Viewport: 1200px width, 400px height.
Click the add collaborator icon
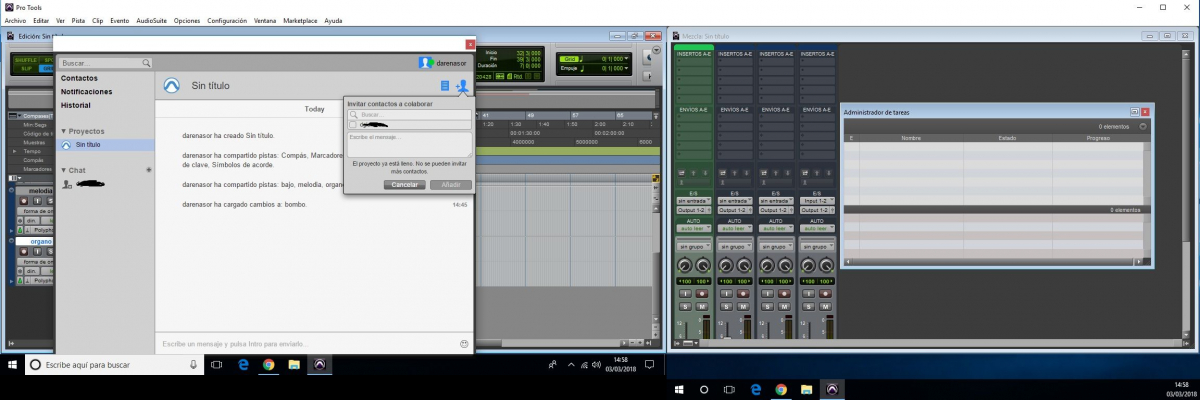point(461,87)
